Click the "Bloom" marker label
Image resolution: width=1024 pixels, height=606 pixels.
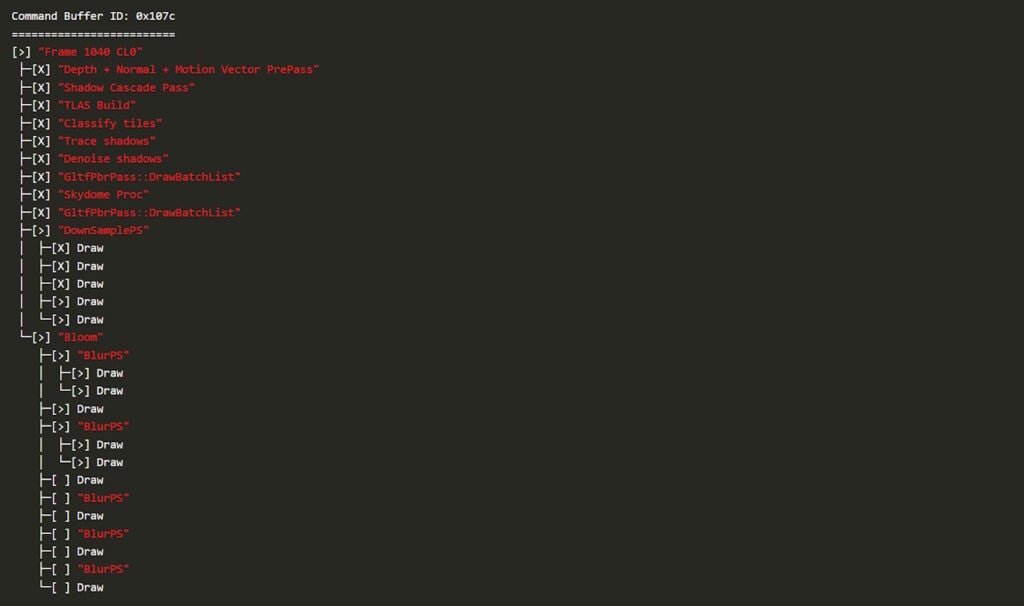80,337
